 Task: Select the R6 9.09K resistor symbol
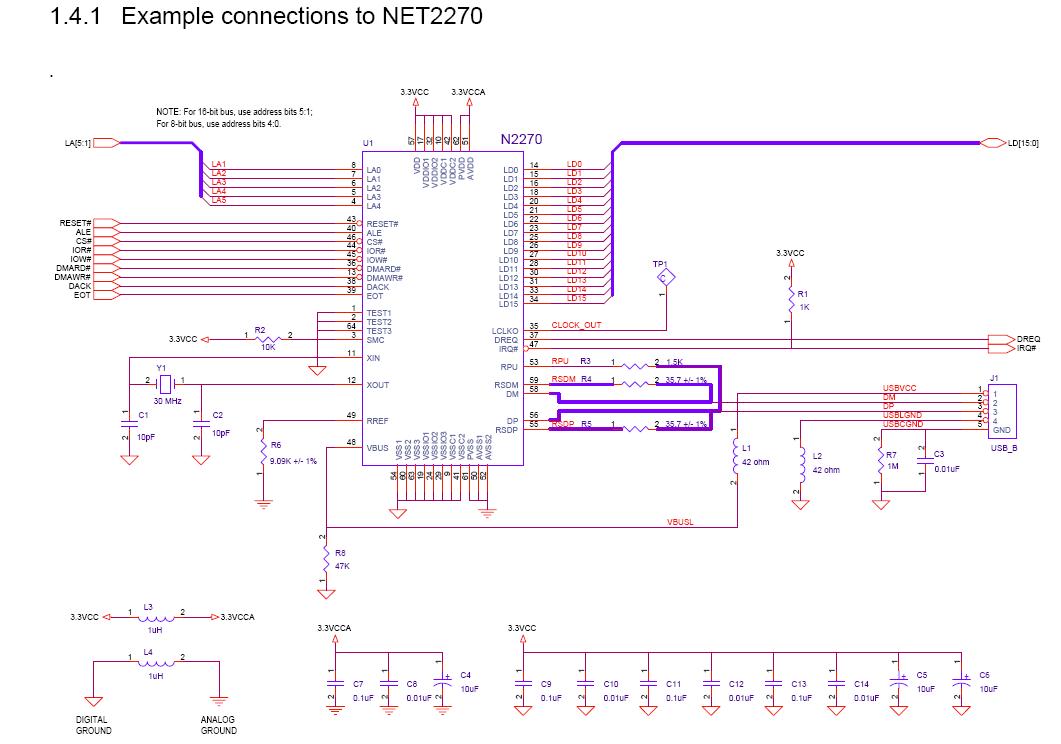tap(264, 452)
